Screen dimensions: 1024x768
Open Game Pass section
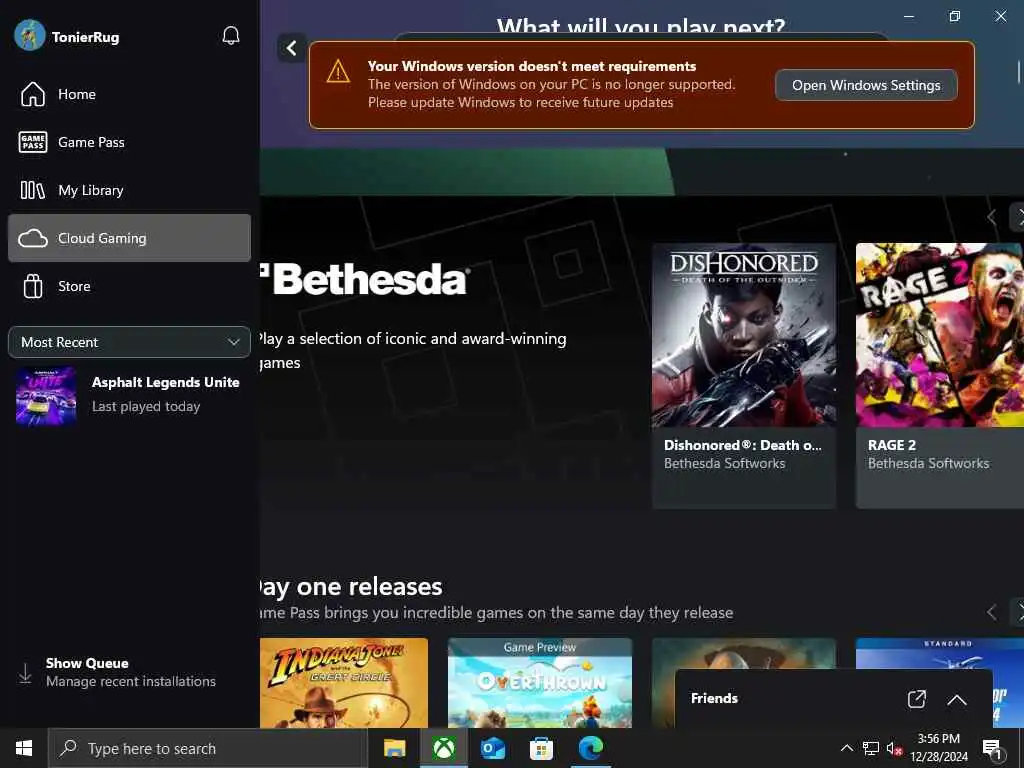[129, 142]
